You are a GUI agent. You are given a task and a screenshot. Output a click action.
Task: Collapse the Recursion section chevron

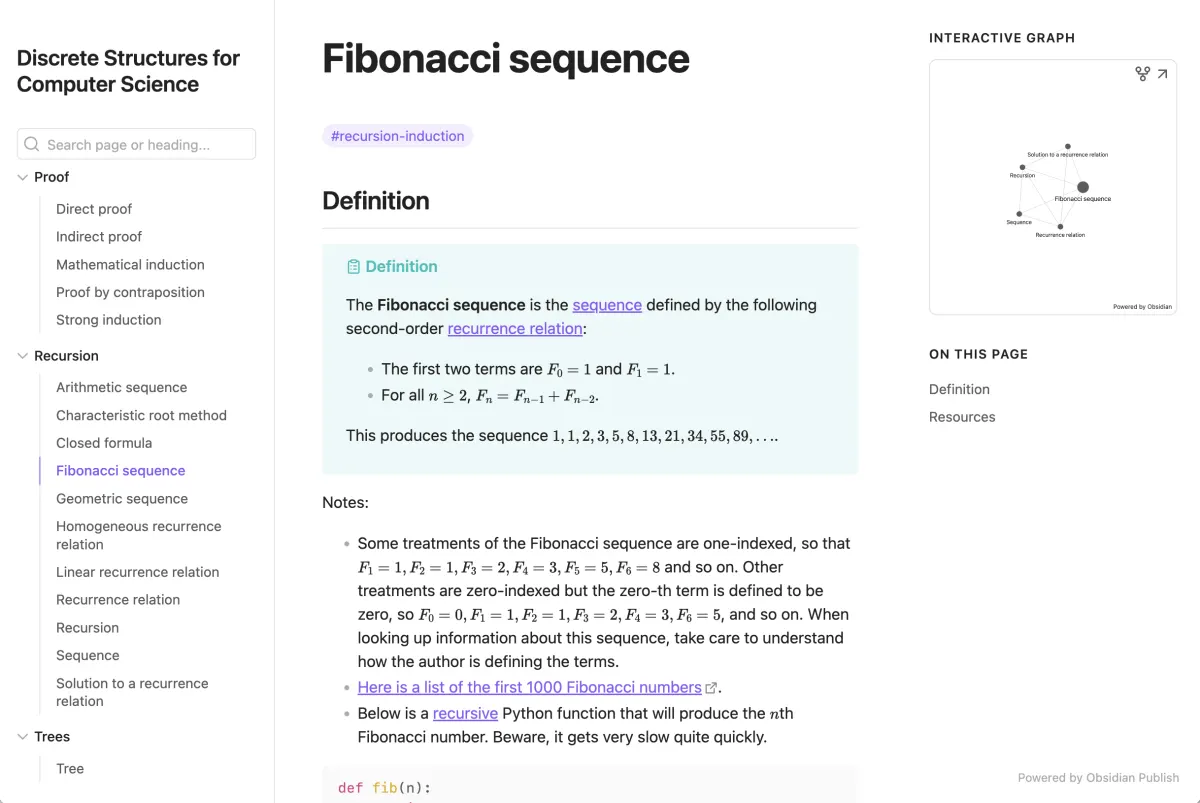click(23, 356)
